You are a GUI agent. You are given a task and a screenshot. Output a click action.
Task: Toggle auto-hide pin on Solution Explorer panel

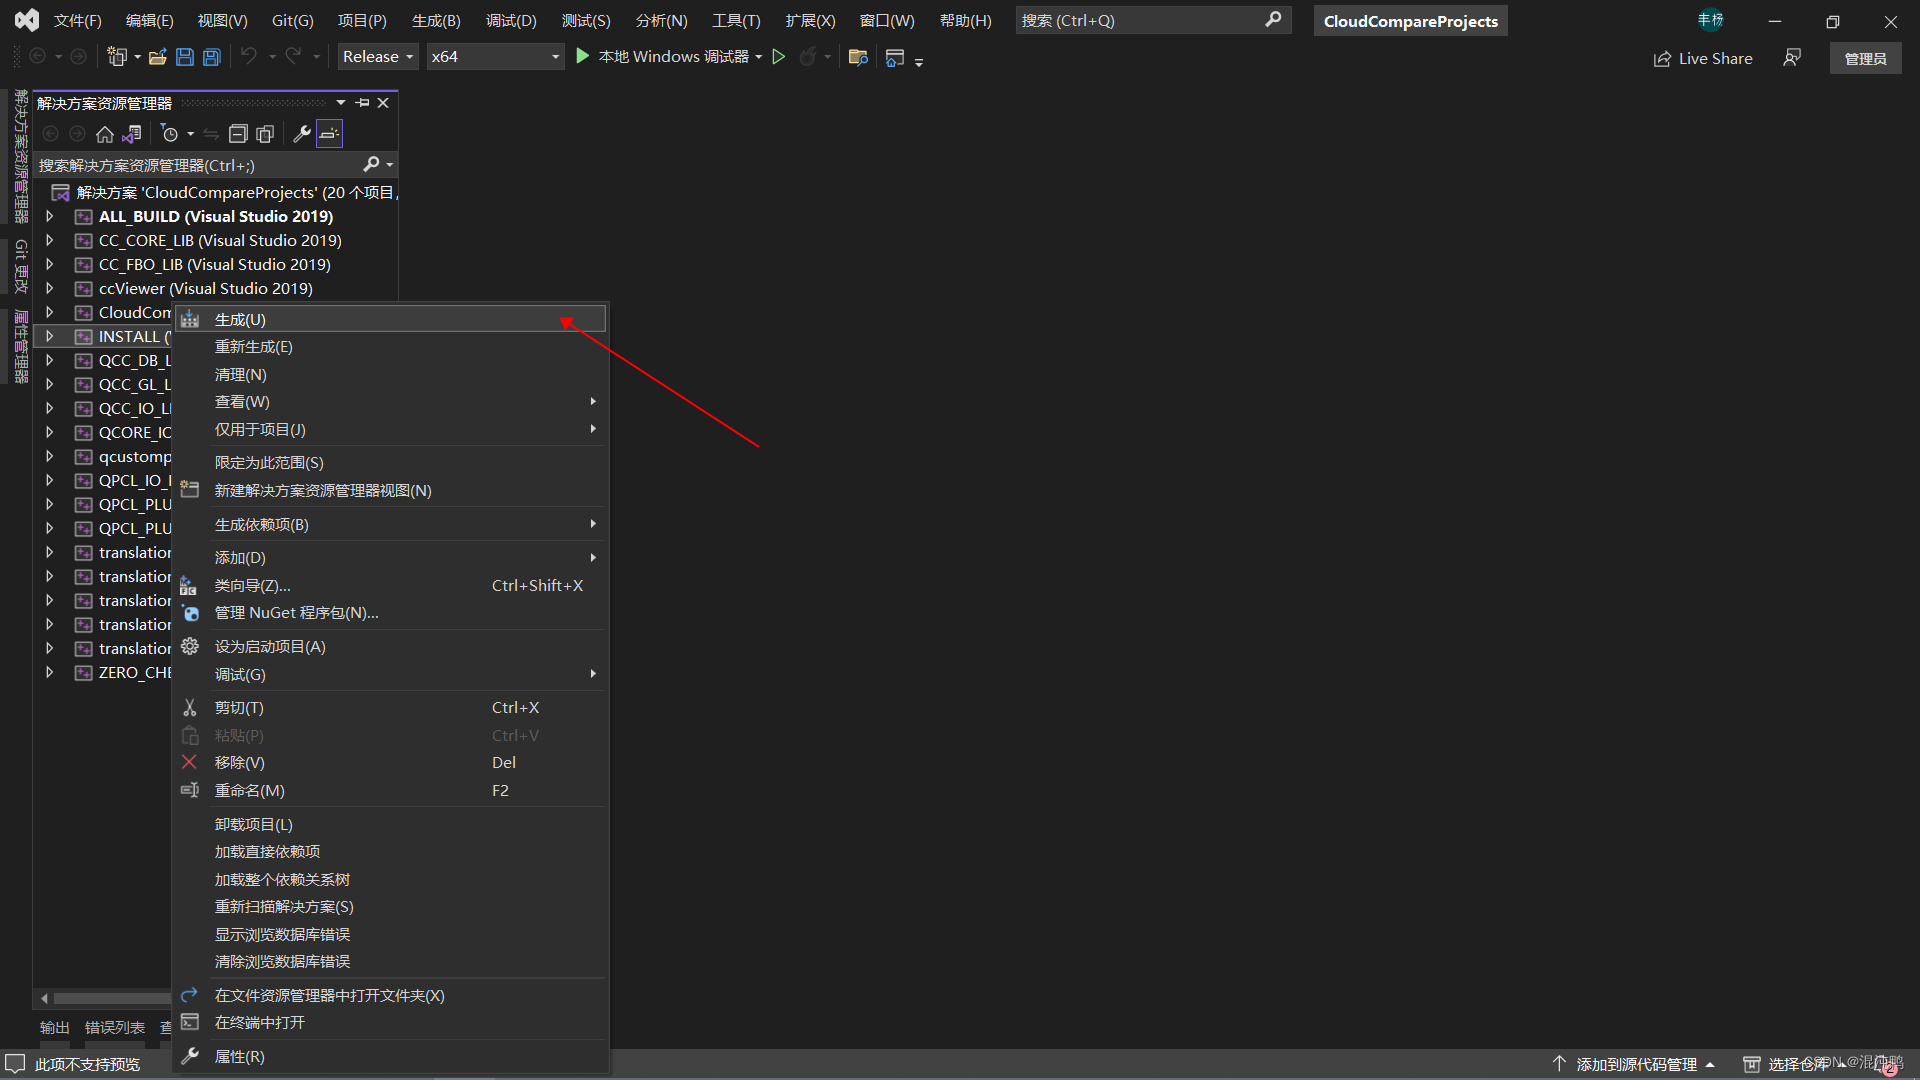pos(362,103)
